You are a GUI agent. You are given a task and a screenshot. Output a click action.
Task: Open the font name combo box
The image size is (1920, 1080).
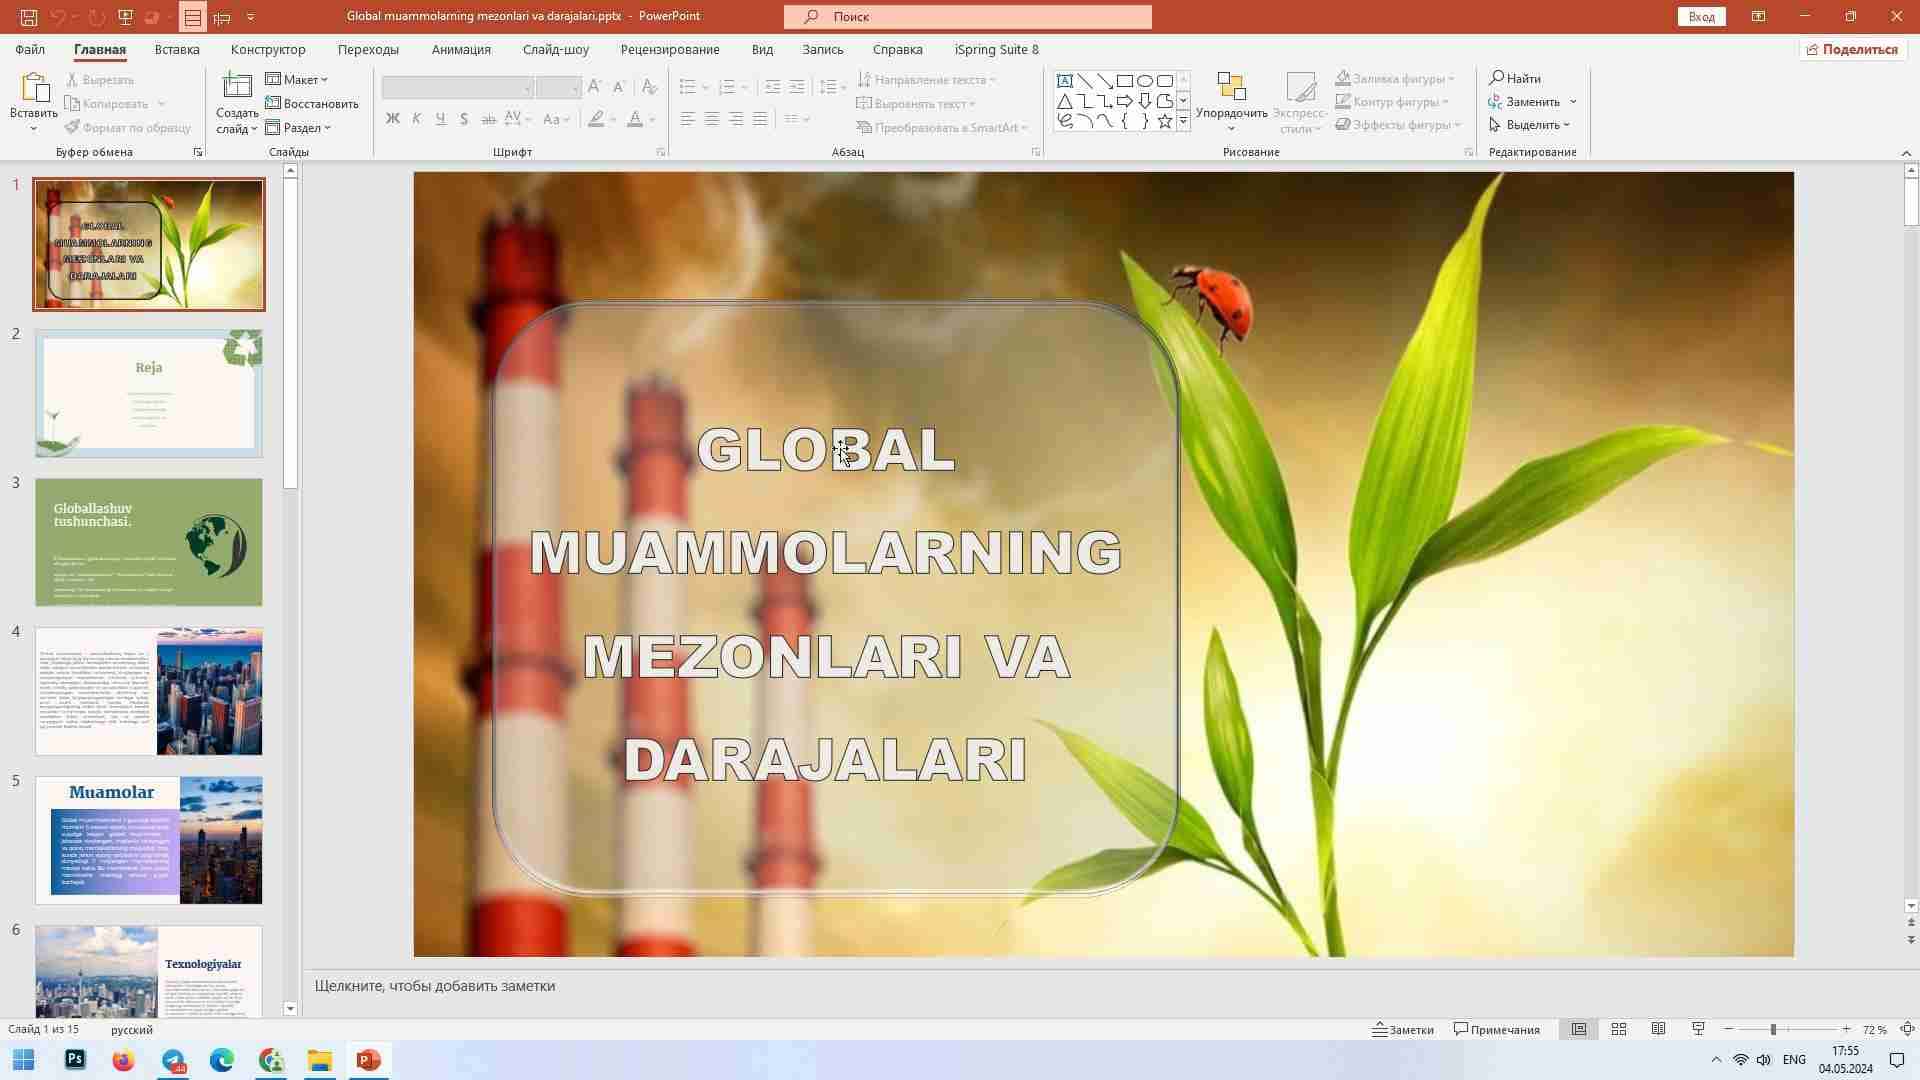457,88
